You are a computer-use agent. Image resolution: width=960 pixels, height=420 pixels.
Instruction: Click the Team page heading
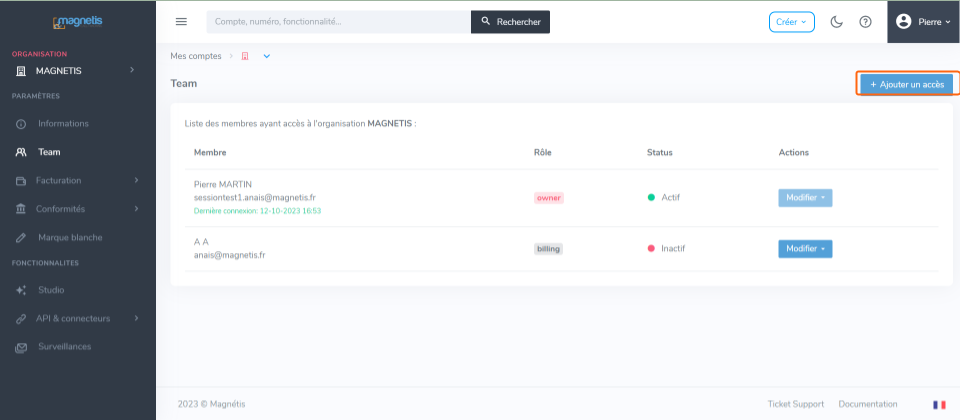[184, 83]
